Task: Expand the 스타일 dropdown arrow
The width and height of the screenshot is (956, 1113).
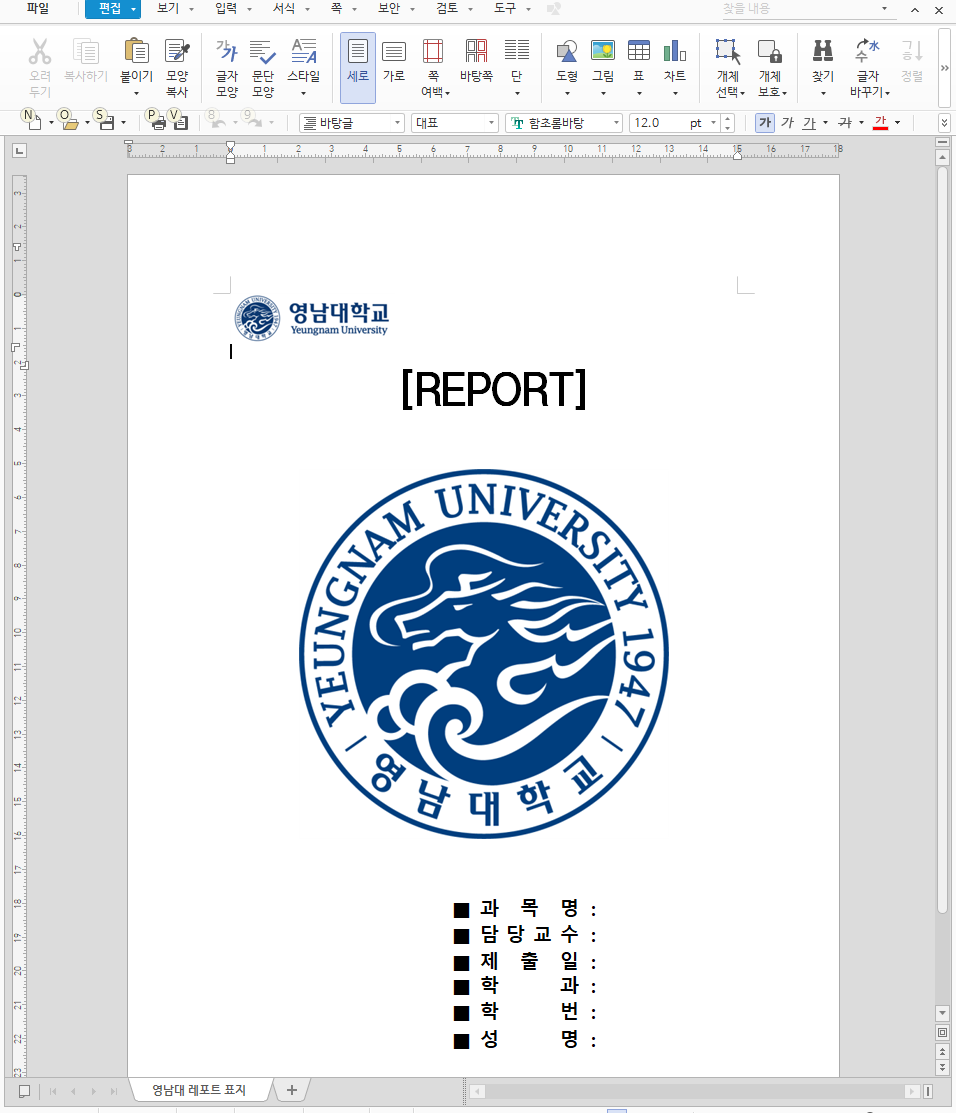Action: [304, 93]
